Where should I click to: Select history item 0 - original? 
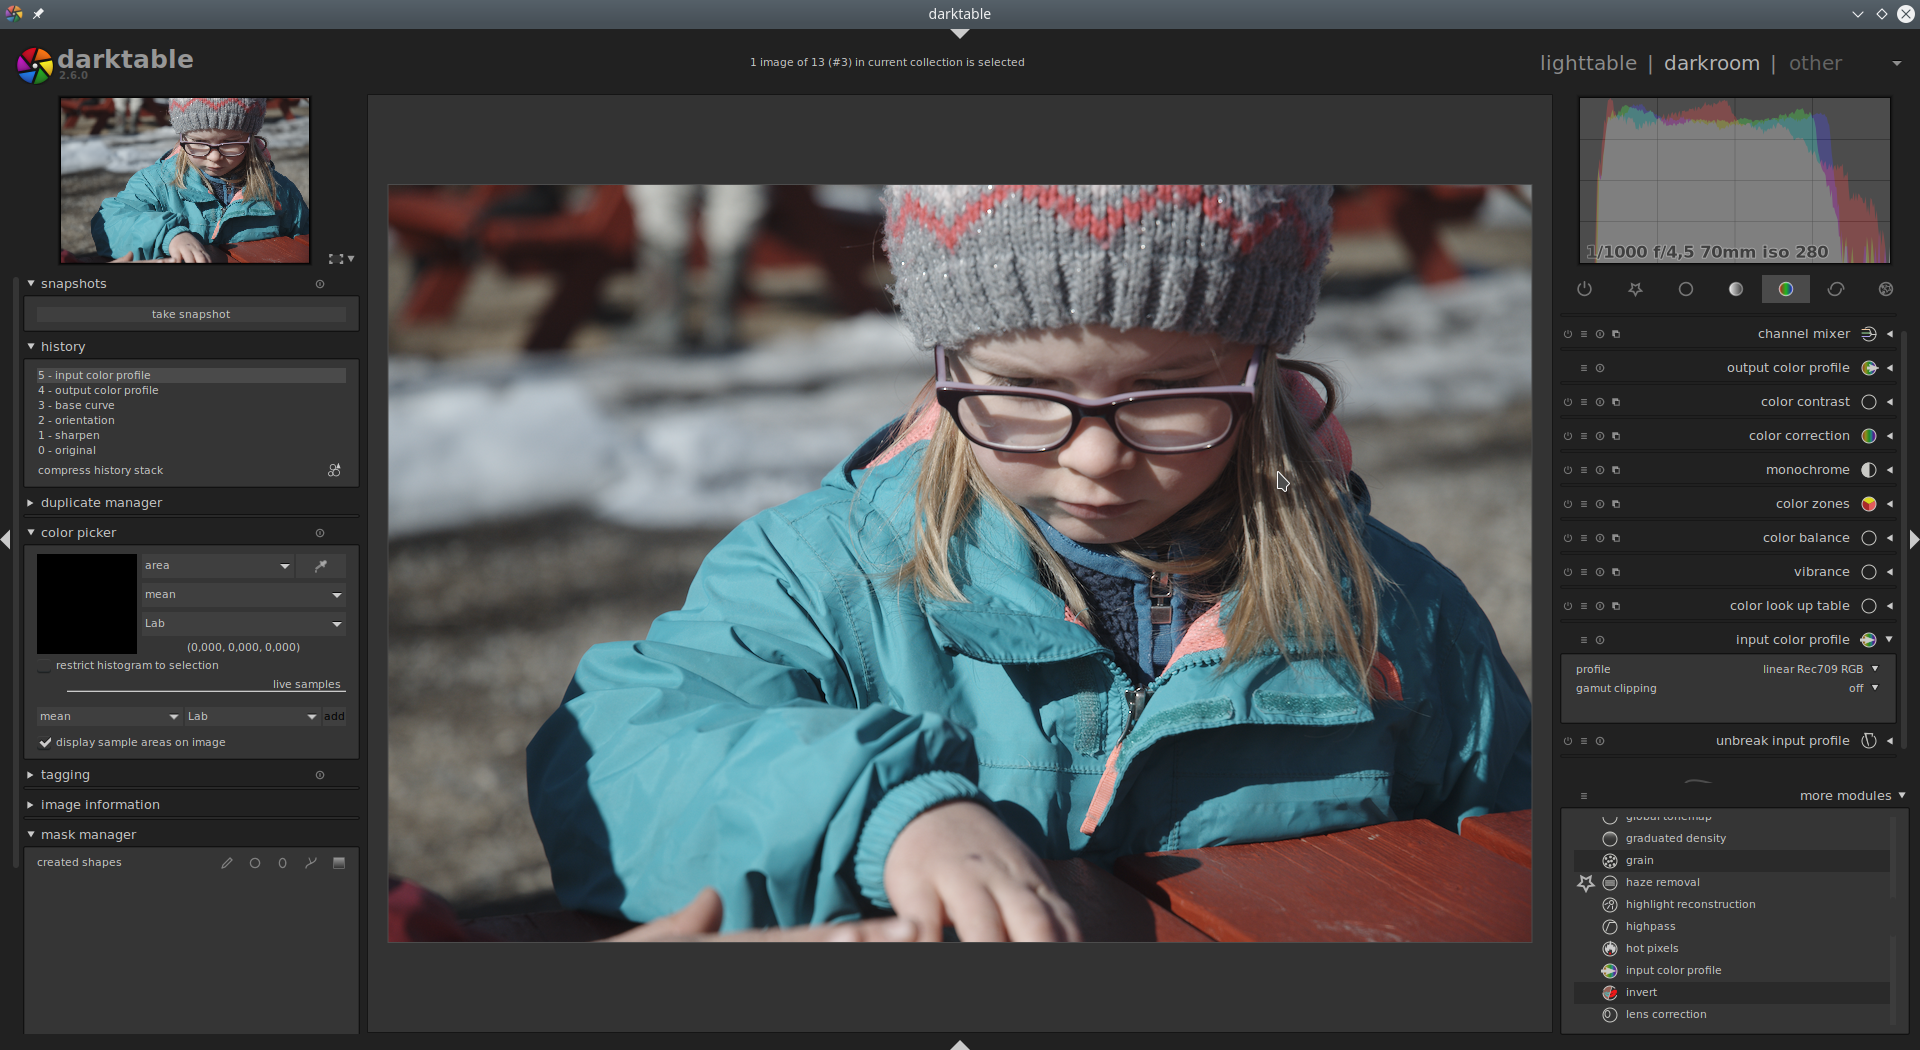click(x=191, y=451)
